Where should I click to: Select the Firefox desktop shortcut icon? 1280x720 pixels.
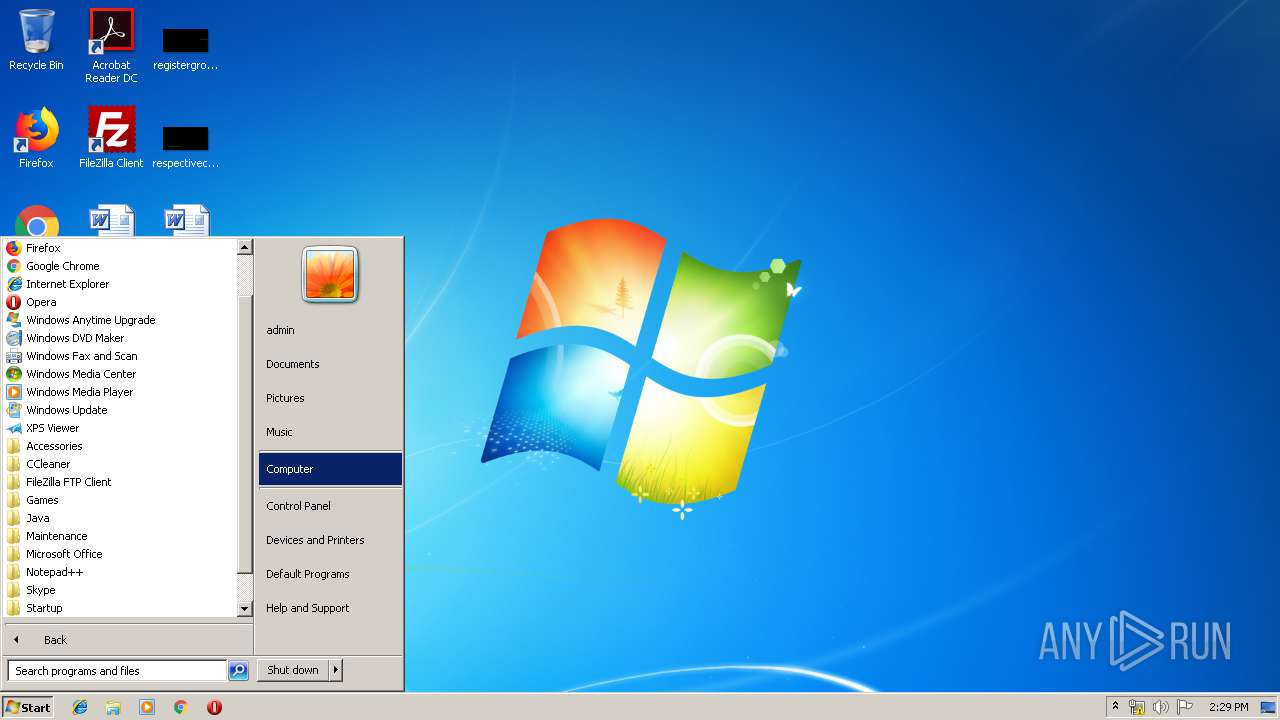coord(36,138)
